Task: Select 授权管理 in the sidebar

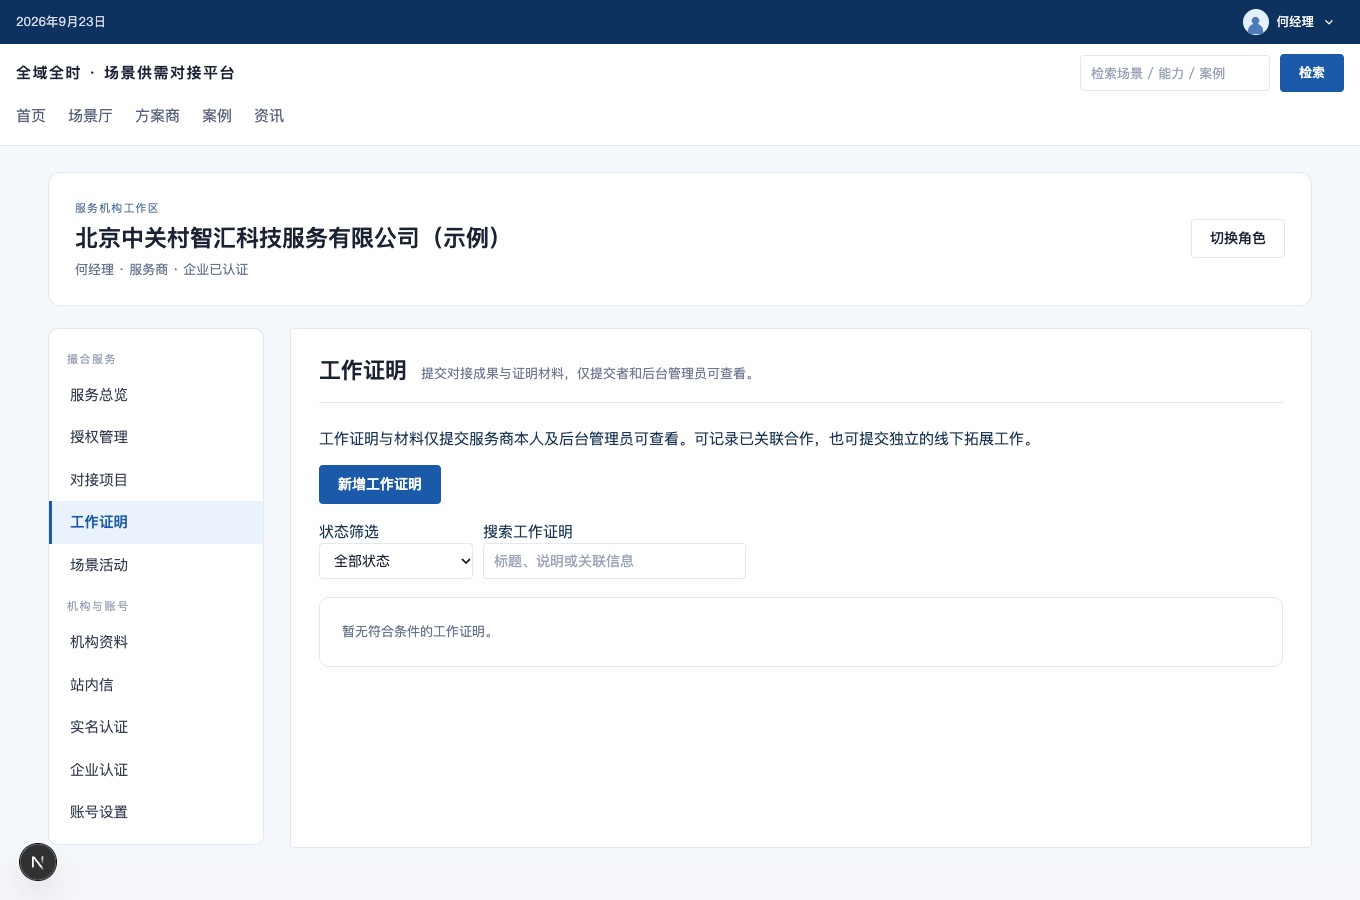Action: [156, 437]
